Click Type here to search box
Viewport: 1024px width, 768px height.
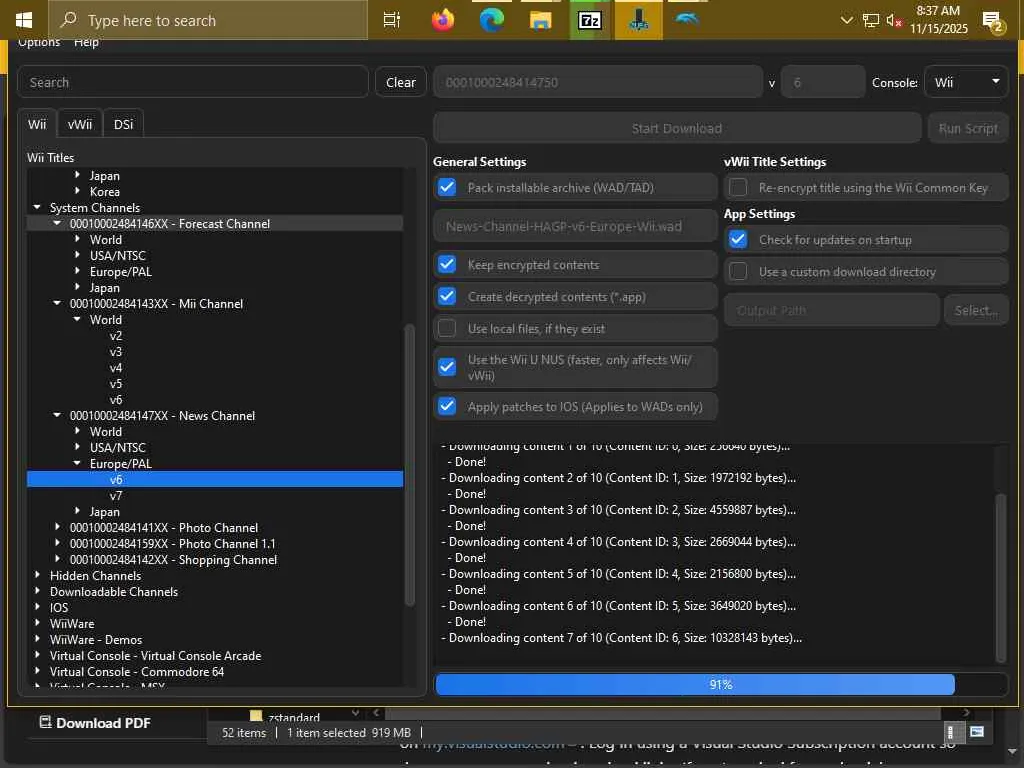click(208, 20)
